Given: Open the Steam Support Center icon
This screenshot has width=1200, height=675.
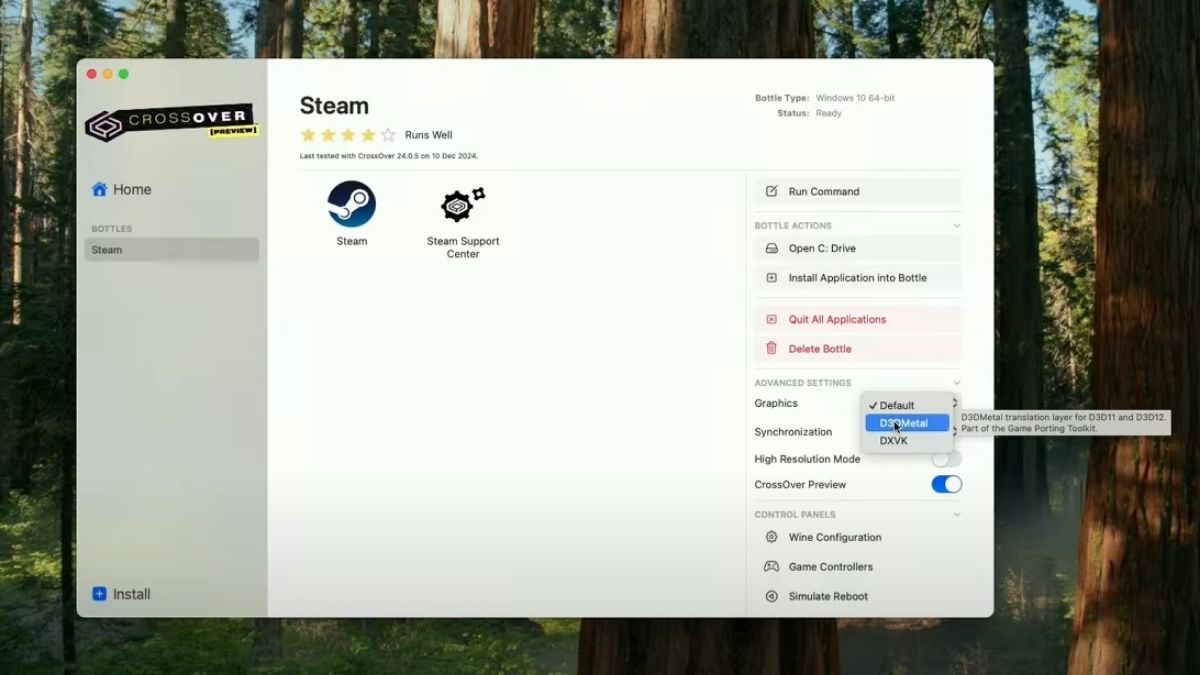Looking at the screenshot, I should coord(463,205).
